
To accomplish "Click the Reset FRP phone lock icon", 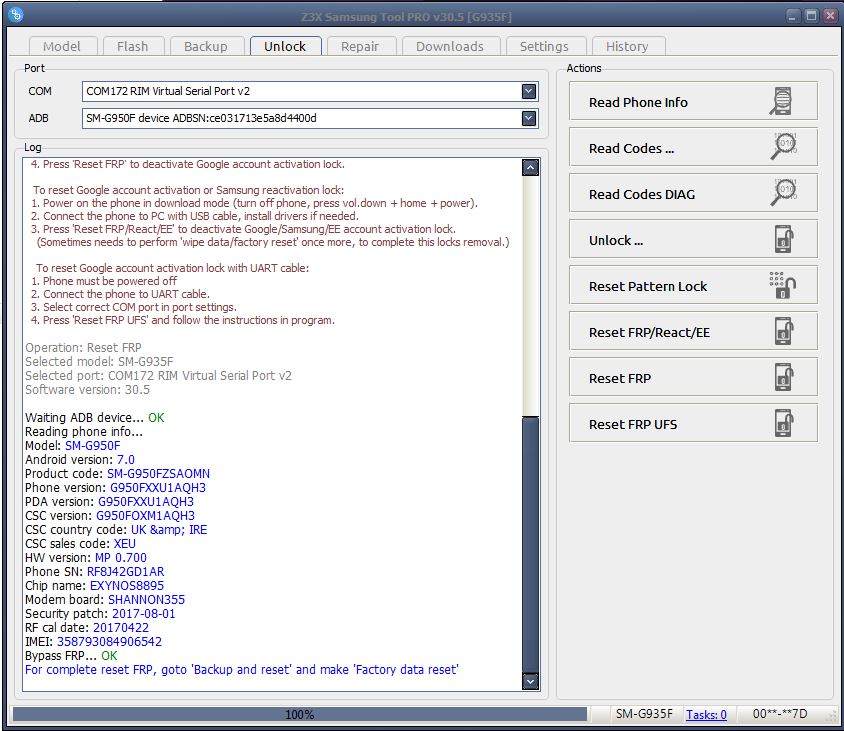I will pyautogui.click(x=784, y=377).
